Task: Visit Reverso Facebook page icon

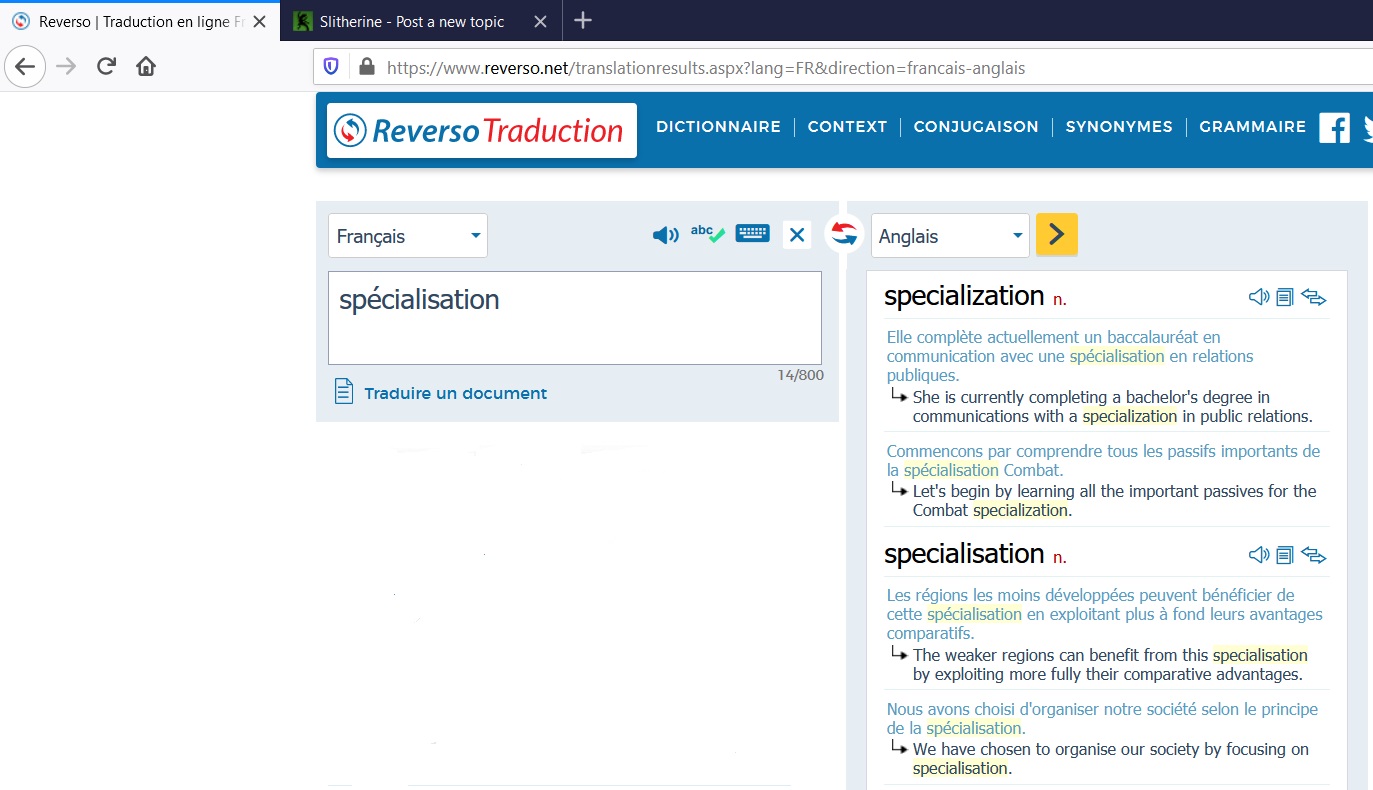Action: (x=1334, y=128)
